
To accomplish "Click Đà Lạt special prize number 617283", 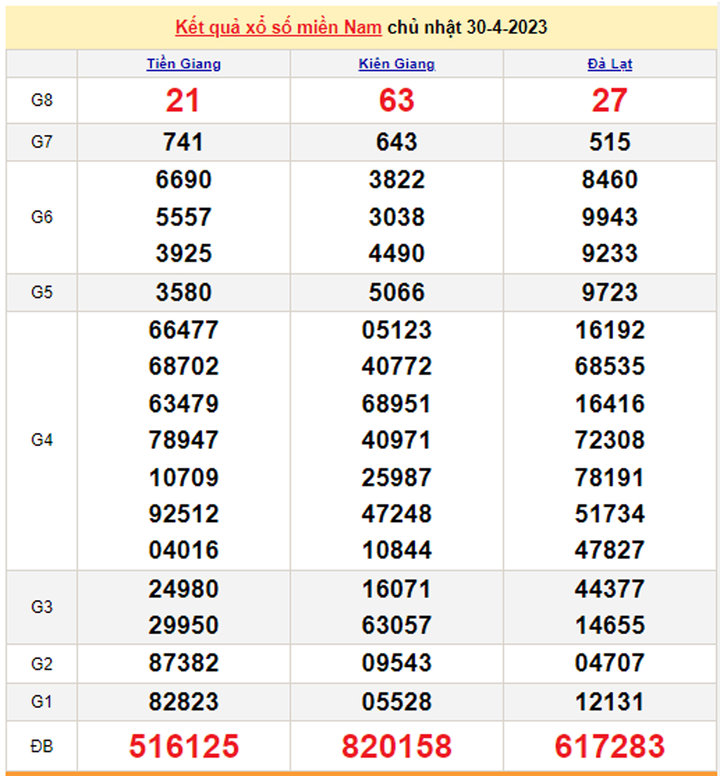I will 609,746.
